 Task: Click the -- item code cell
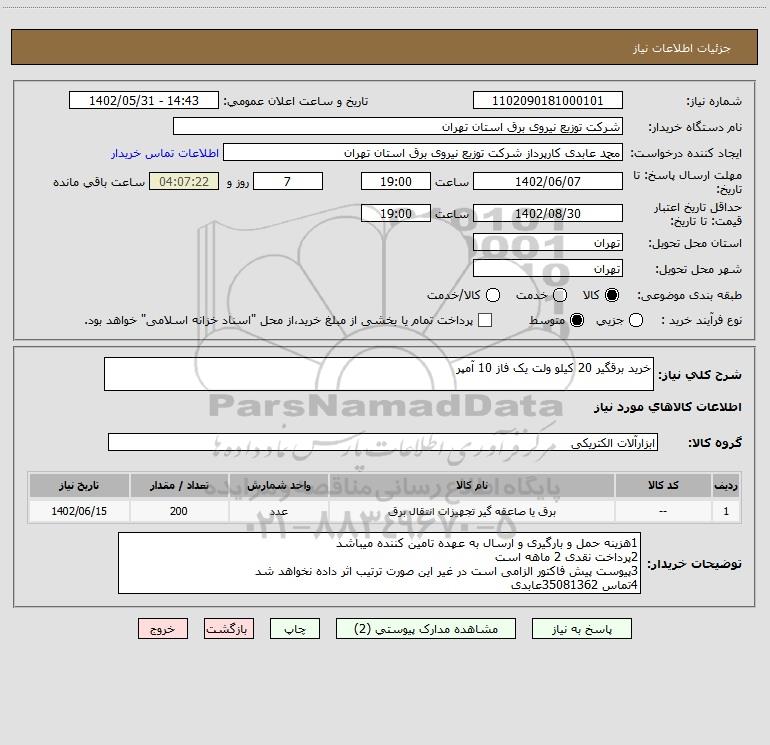(x=662, y=511)
